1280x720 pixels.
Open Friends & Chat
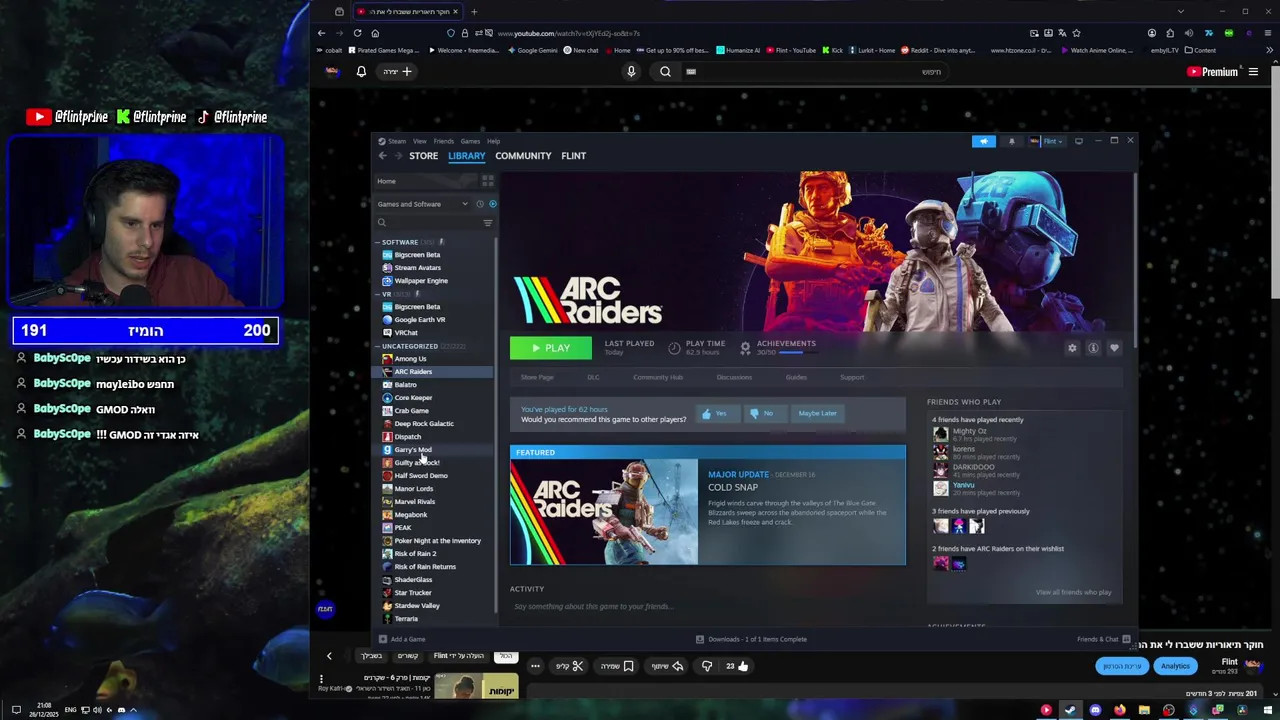click(1104, 639)
